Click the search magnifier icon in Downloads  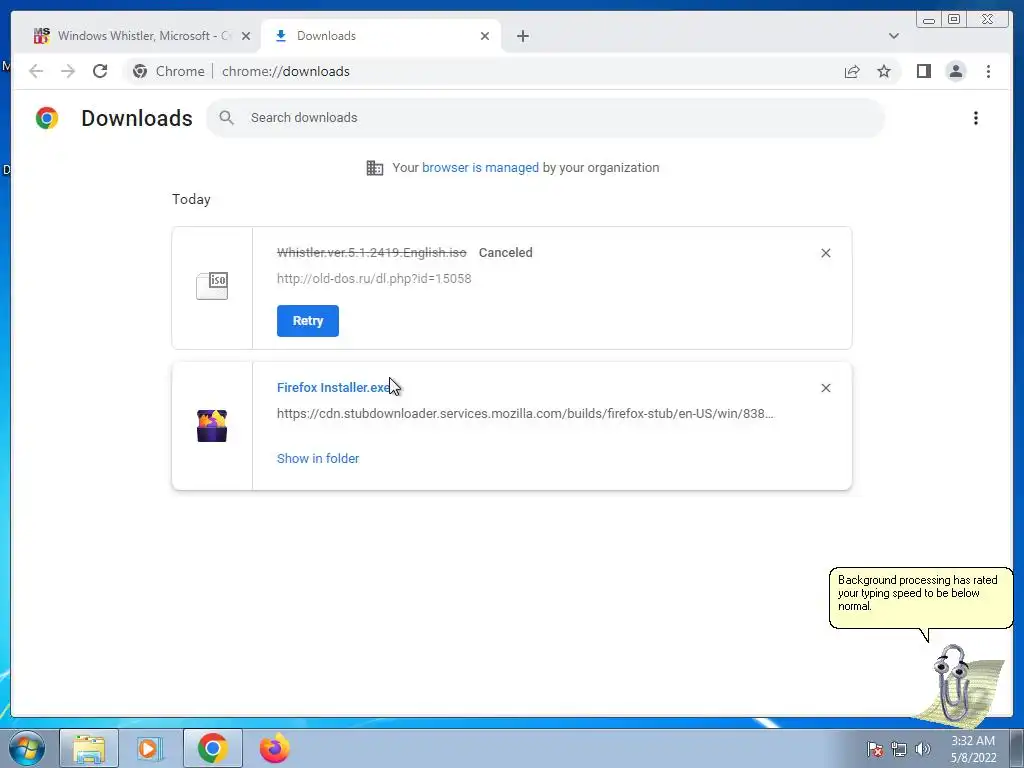(x=227, y=118)
